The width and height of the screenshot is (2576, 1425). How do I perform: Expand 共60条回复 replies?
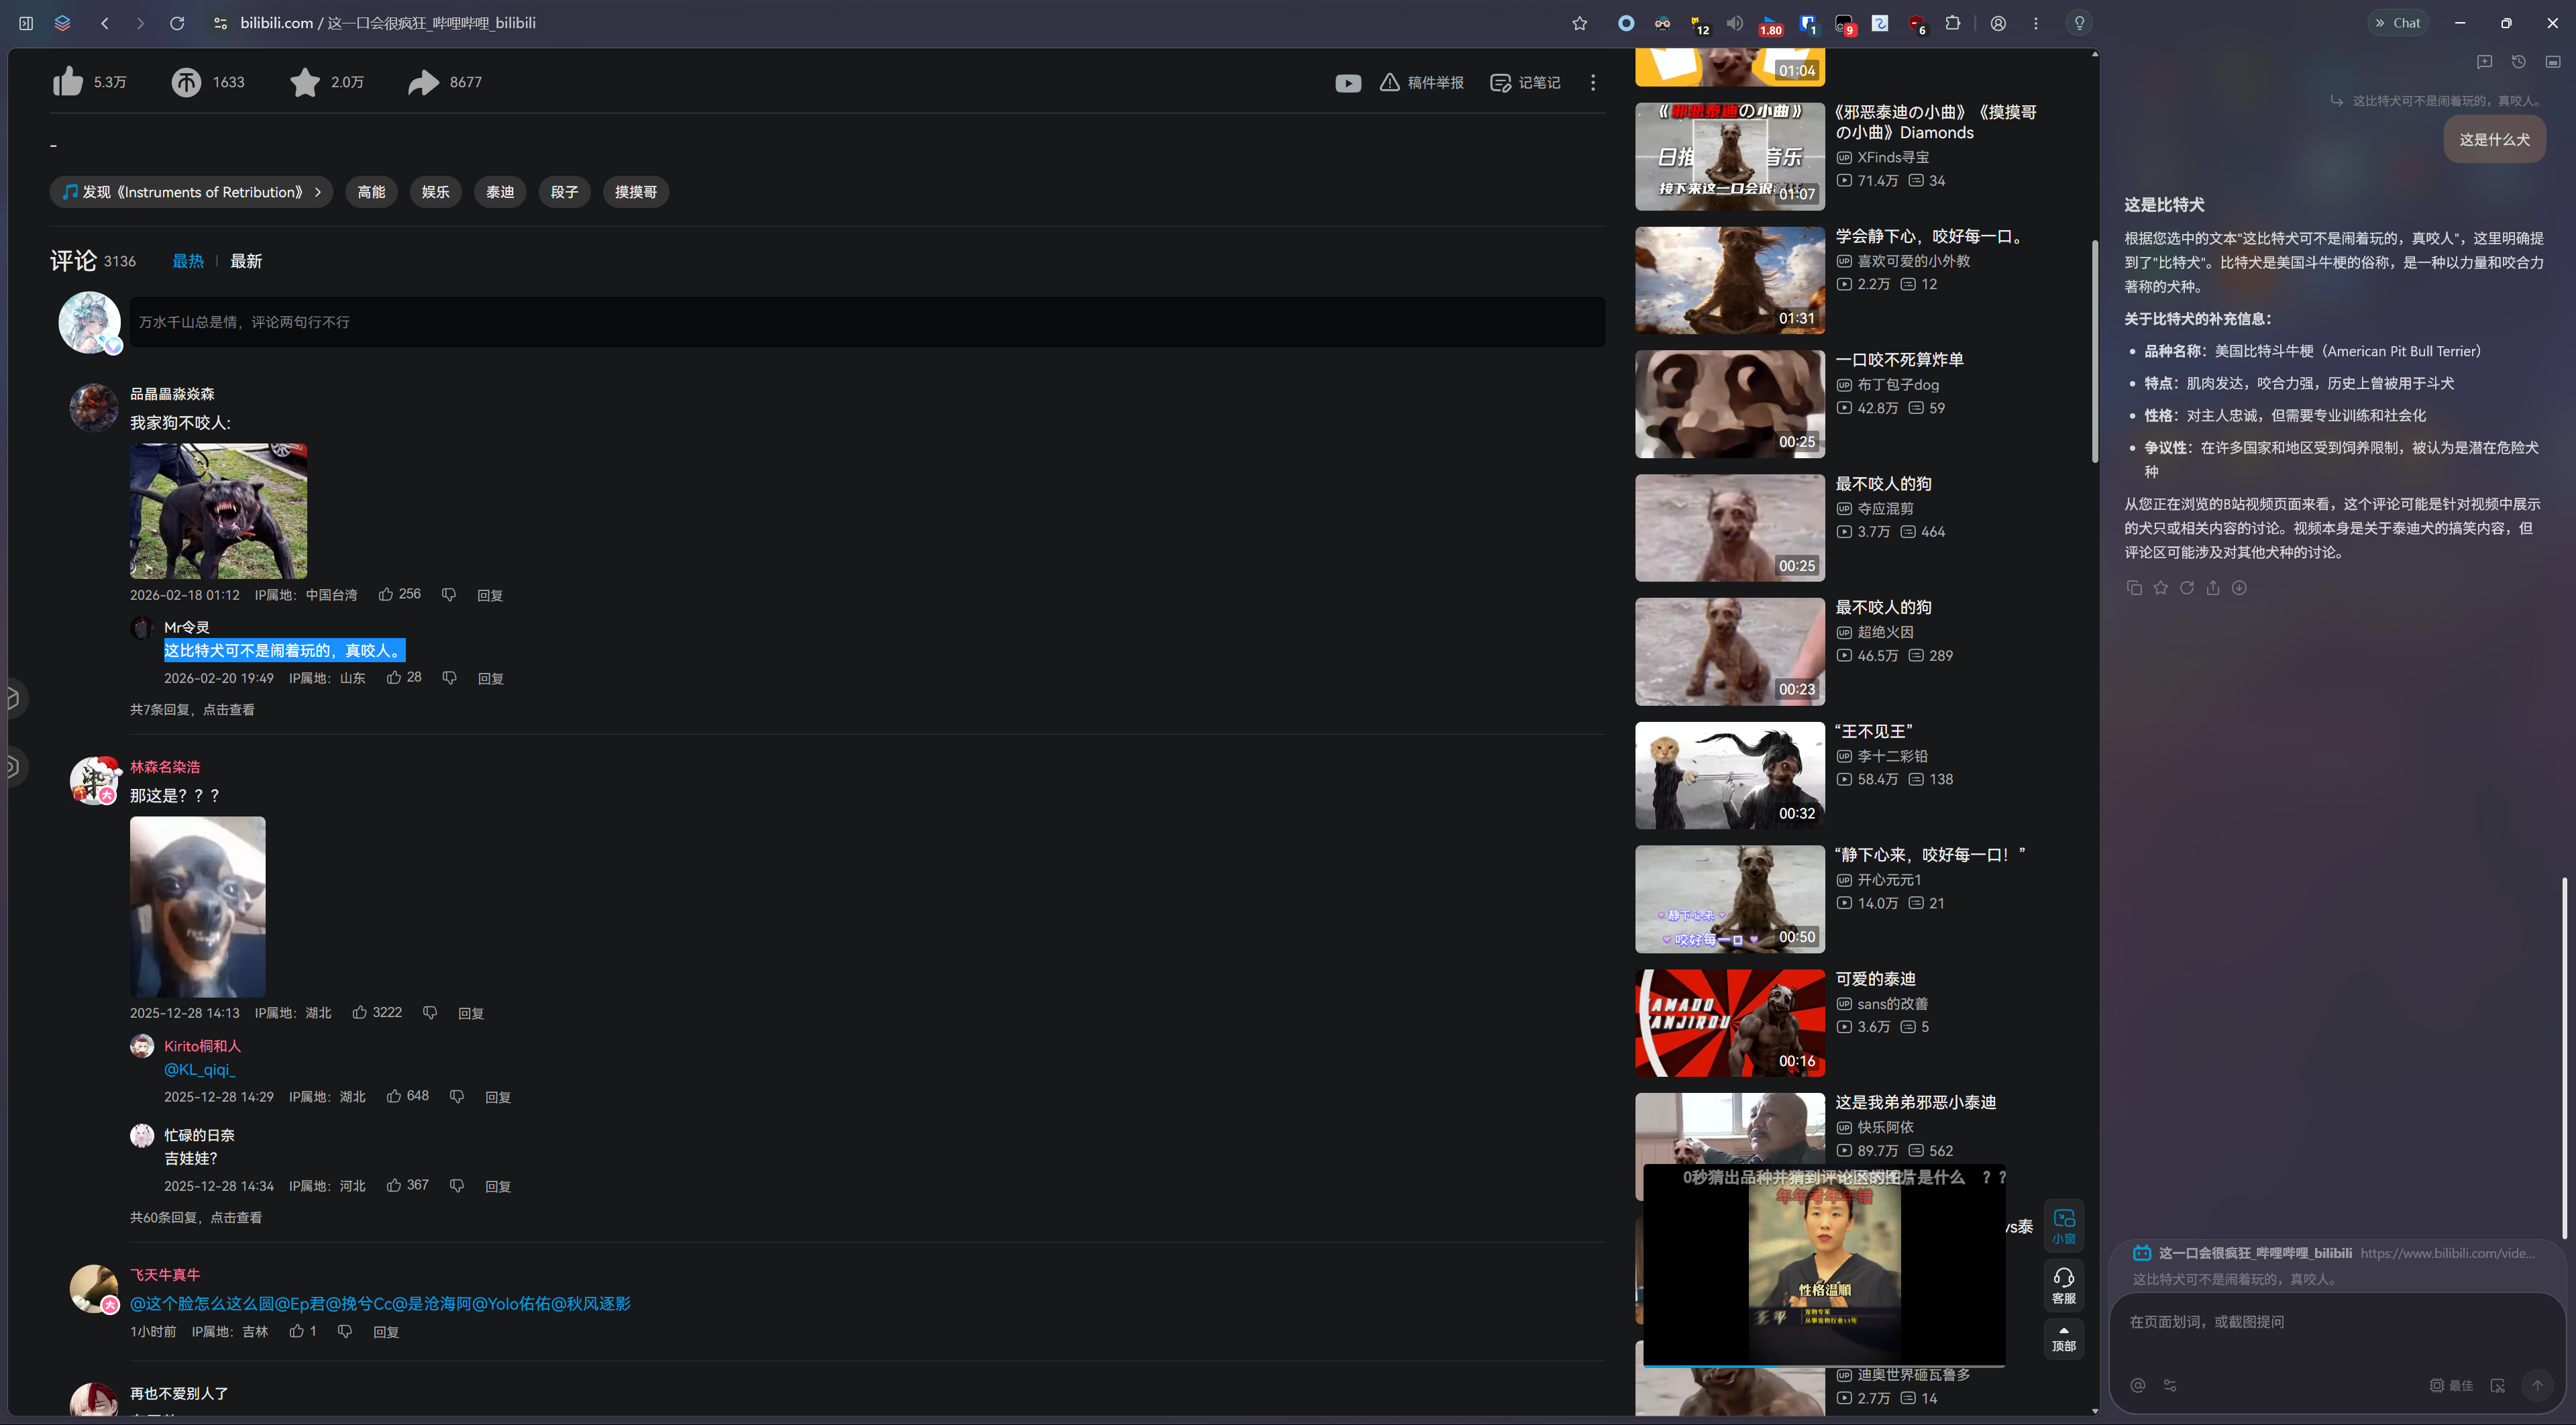click(196, 1217)
